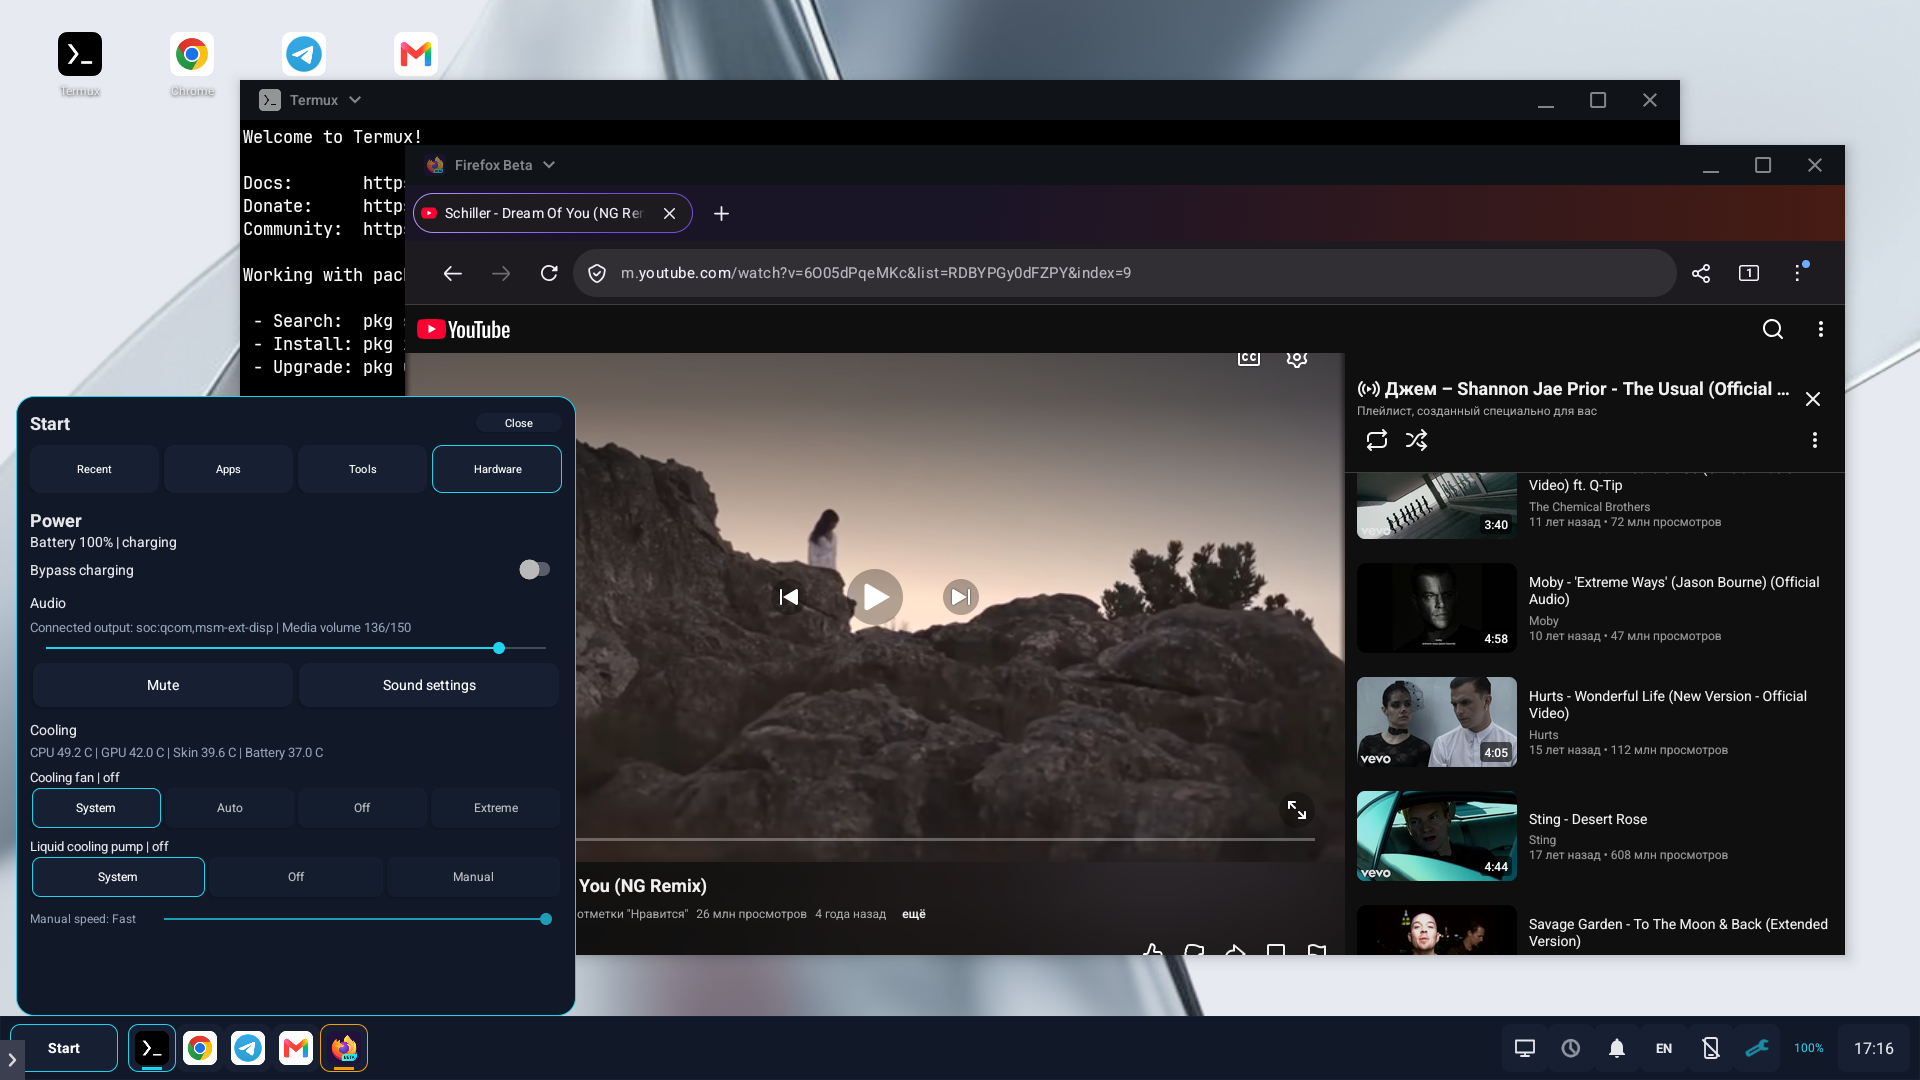
Task: Seek on the video progress bar
Action: click(x=944, y=839)
